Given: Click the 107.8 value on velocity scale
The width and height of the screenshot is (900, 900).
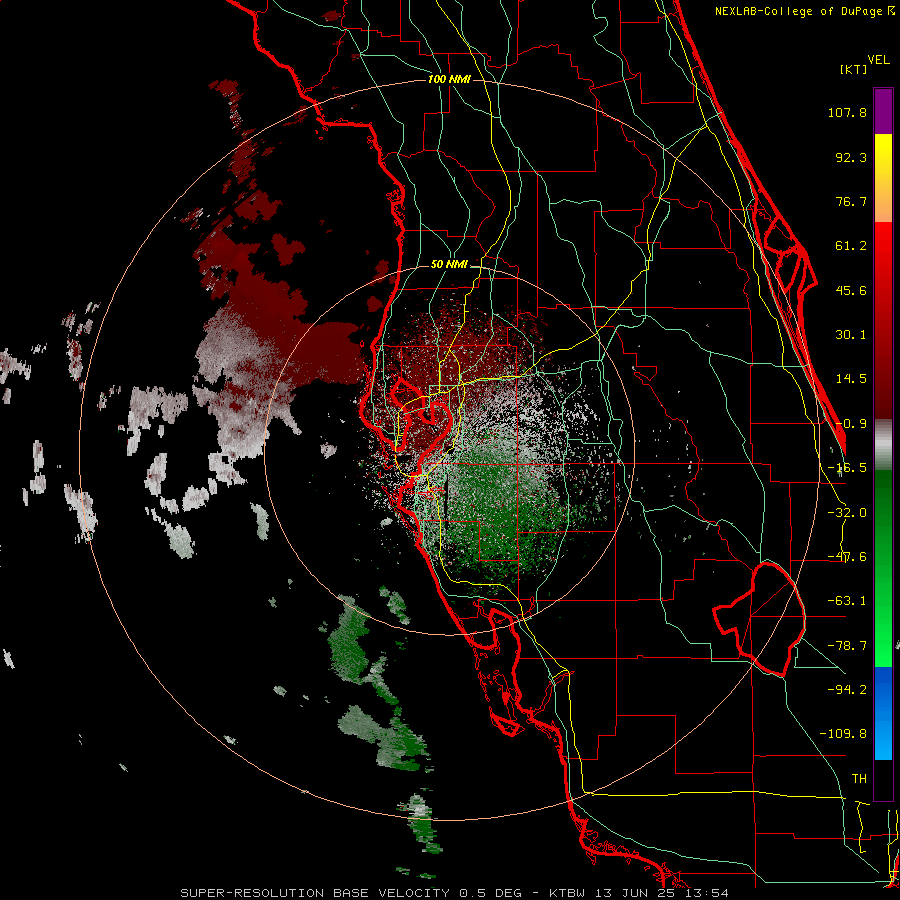Looking at the screenshot, I should point(847,112).
